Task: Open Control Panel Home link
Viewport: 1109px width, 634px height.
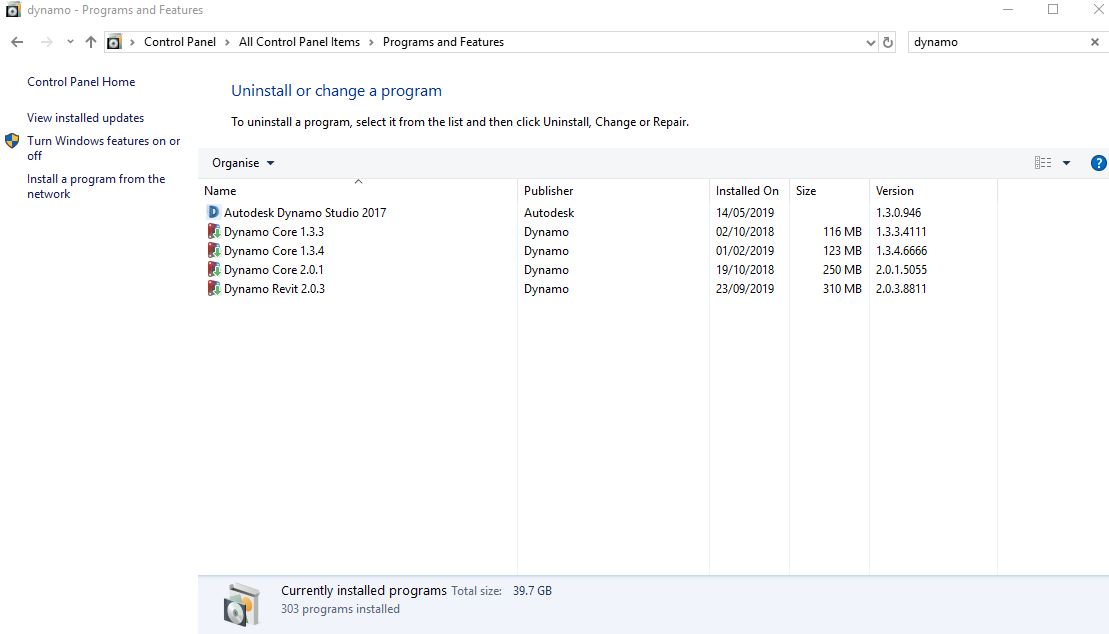Action: (81, 82)
